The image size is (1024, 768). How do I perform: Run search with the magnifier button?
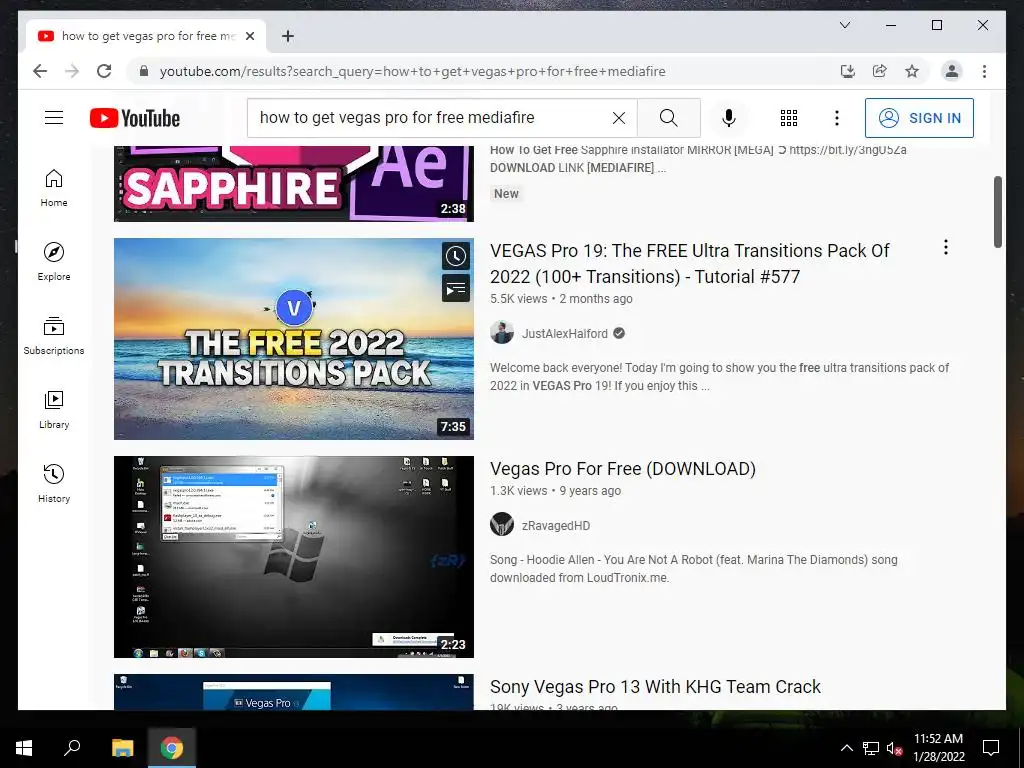point(669,118)
